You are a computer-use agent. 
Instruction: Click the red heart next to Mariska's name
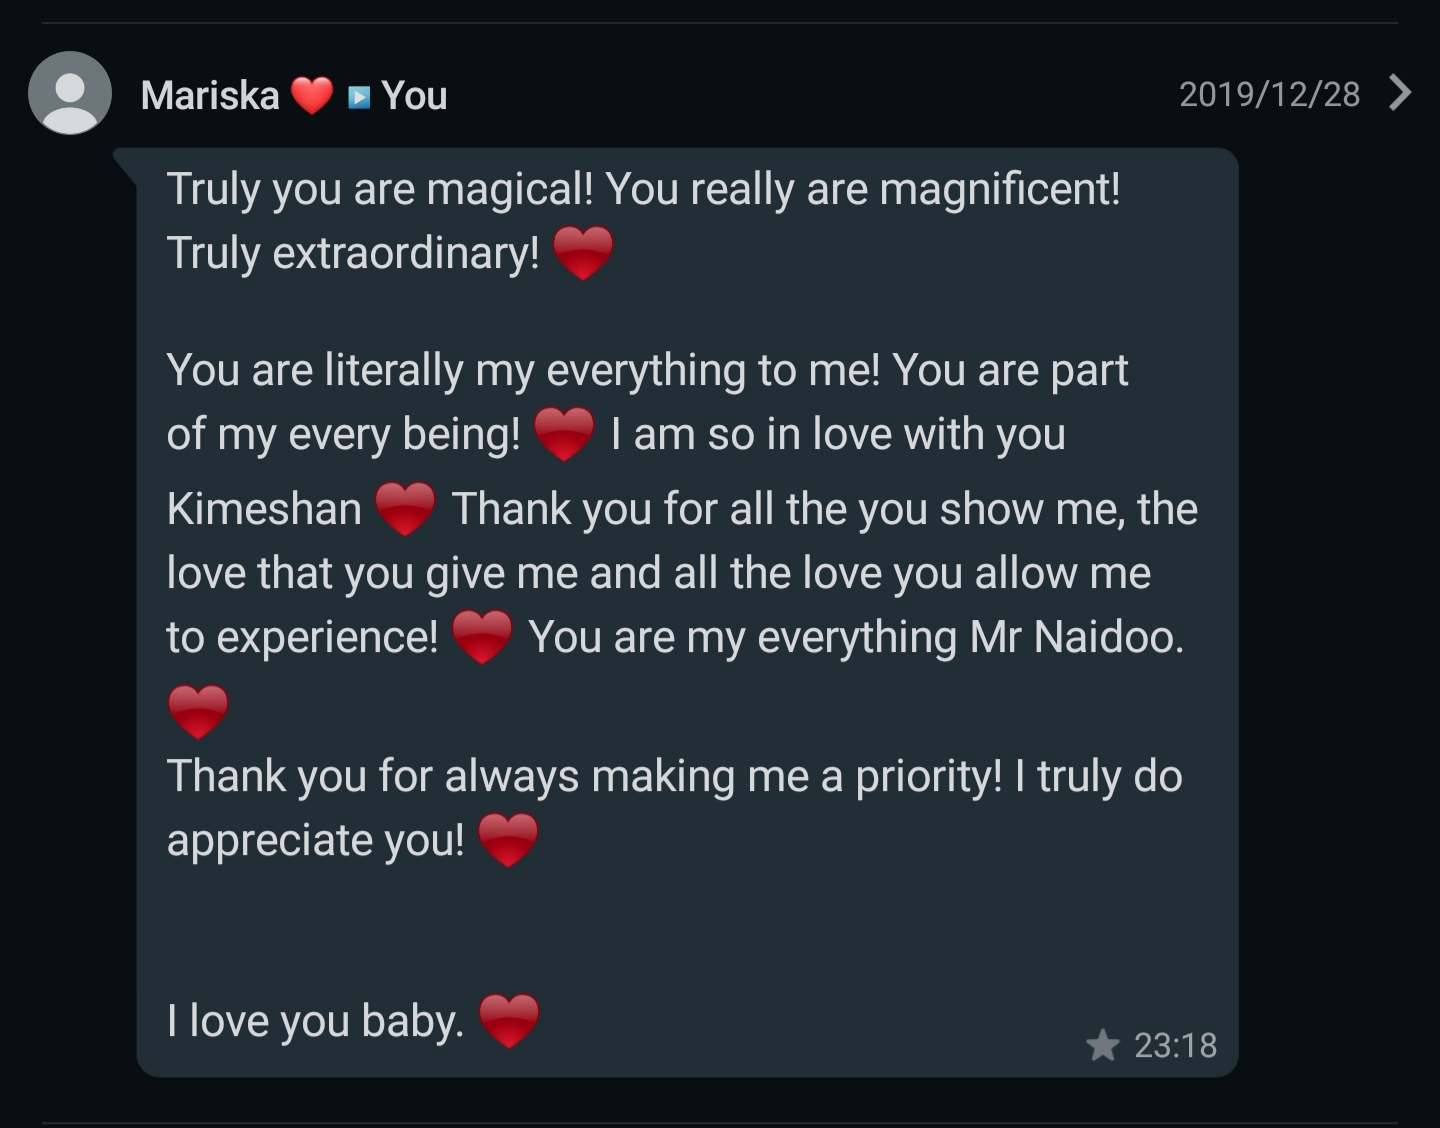click(312, 96)
